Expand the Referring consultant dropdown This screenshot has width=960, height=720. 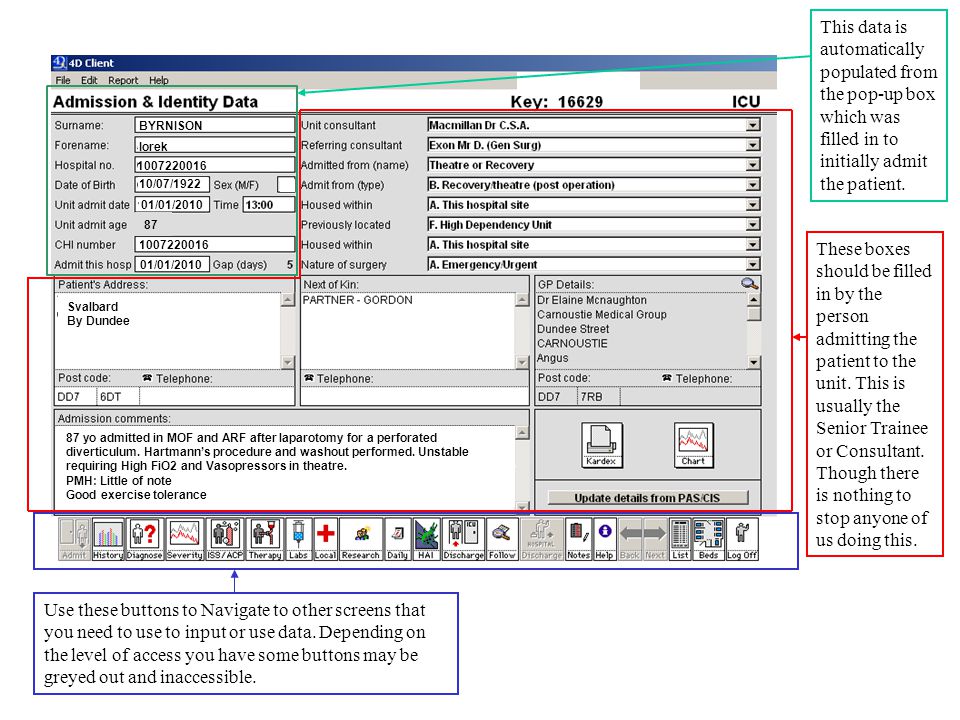click(753, 145)
